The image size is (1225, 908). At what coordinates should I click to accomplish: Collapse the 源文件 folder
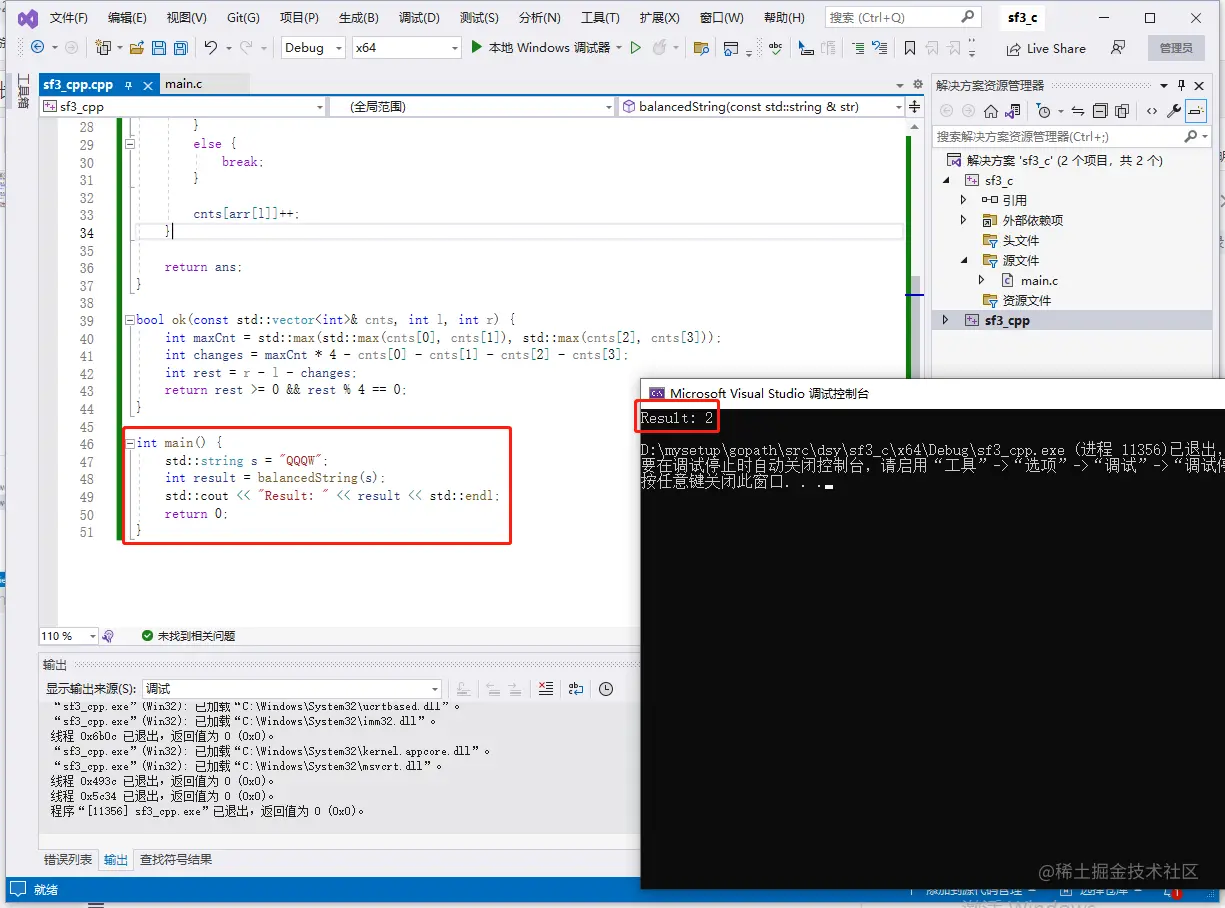point(964,260)
